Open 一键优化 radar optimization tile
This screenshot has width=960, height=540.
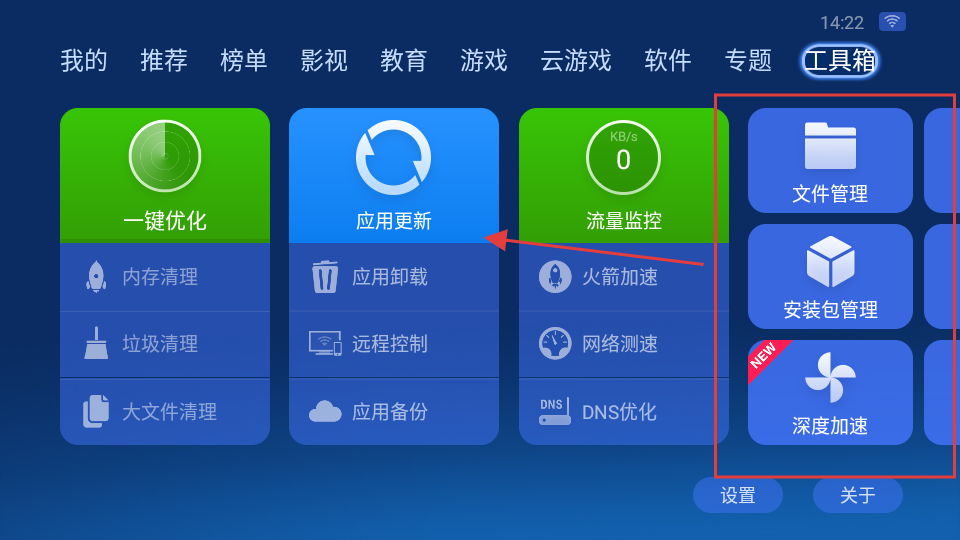click(x=165, y=175)
